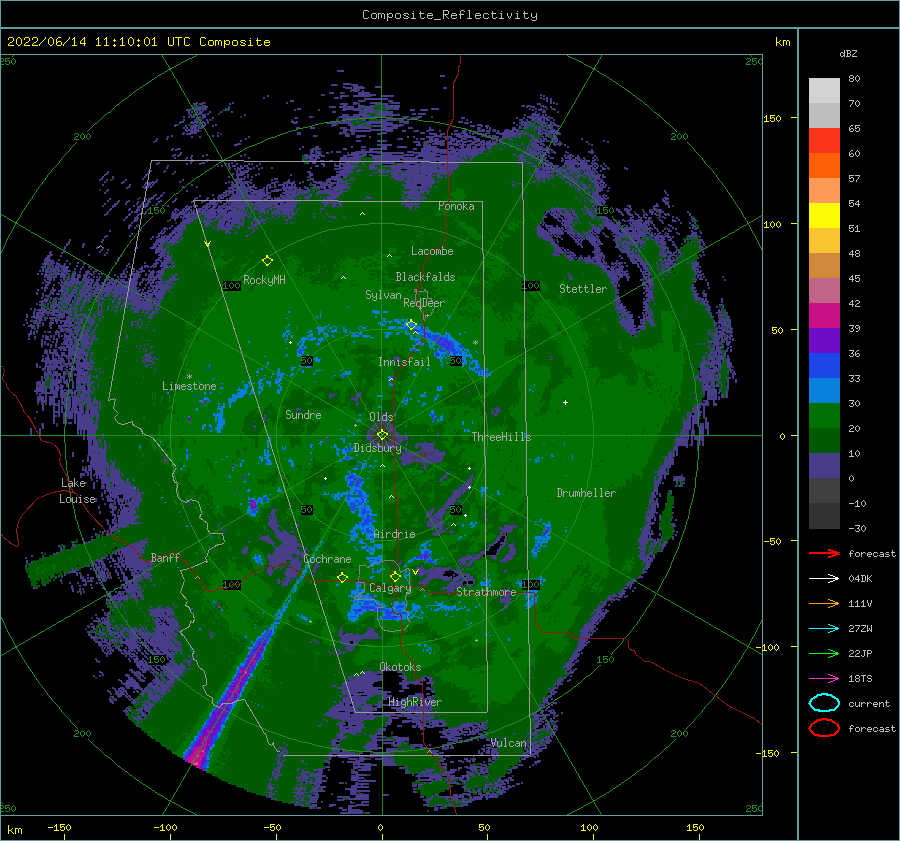Click the Stettler town label
The height and width of the screenshot is (841, 900).
(583, 289)
